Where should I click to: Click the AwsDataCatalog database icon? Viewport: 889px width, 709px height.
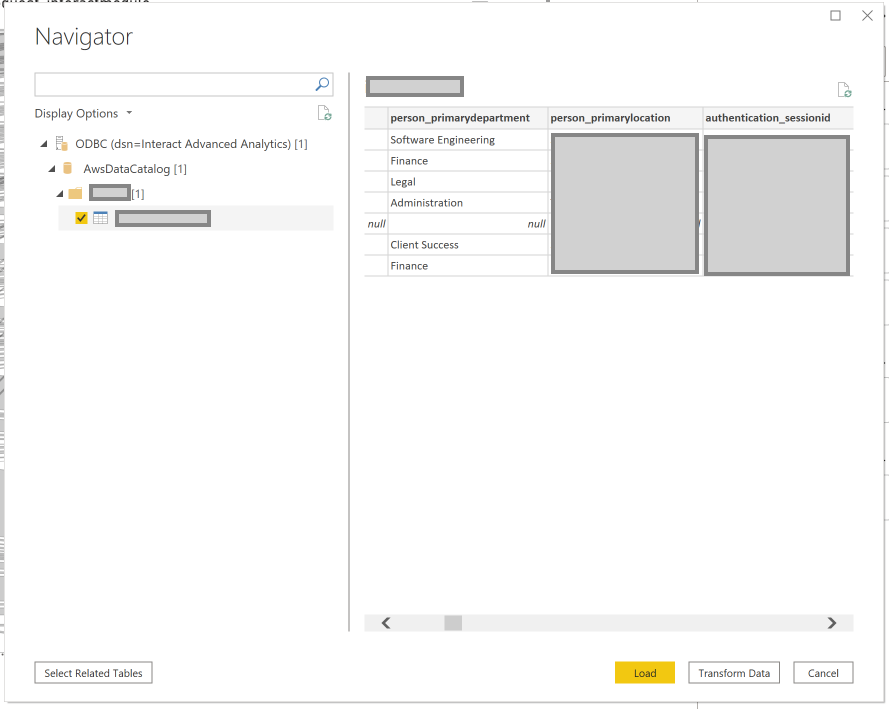[67, 168]
